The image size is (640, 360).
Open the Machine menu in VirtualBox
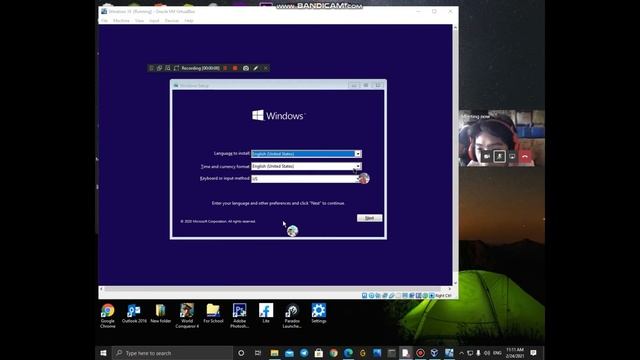click(121, 20)
